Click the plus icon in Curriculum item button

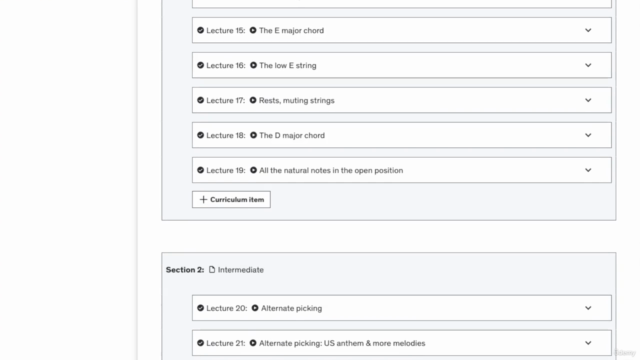pos(203,200)
